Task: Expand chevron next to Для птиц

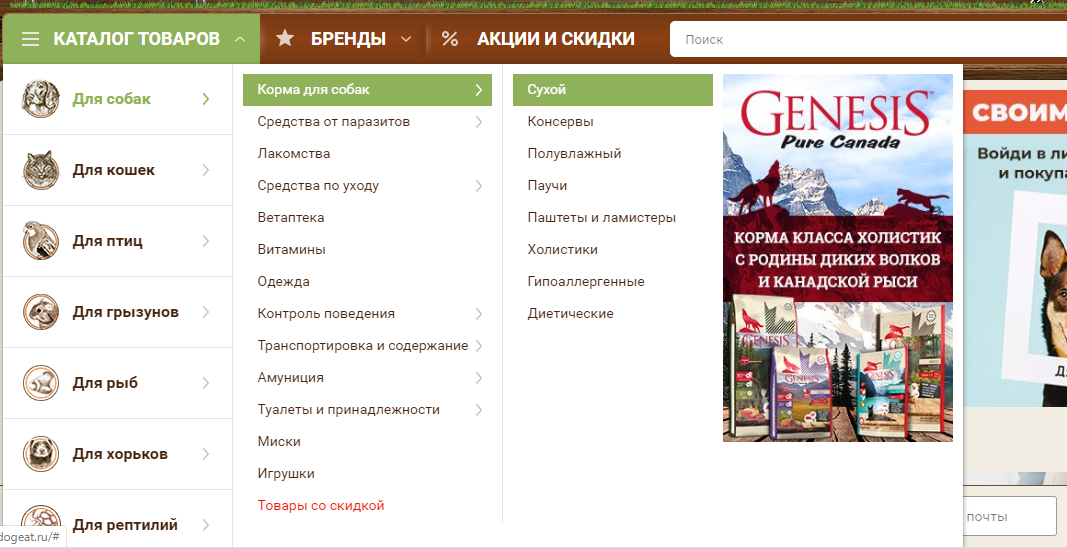Action: coord(206,241)
